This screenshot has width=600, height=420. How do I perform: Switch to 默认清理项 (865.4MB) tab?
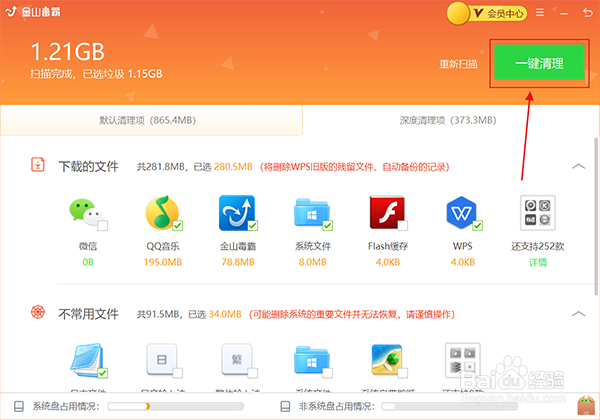pos(151,120)
